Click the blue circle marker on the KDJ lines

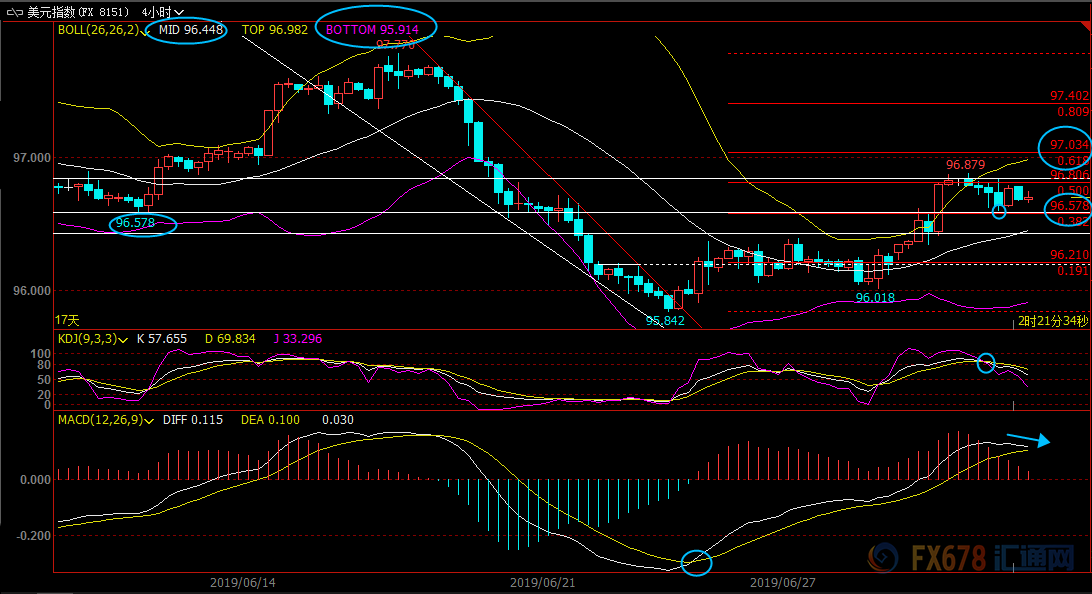click(986, 363)
